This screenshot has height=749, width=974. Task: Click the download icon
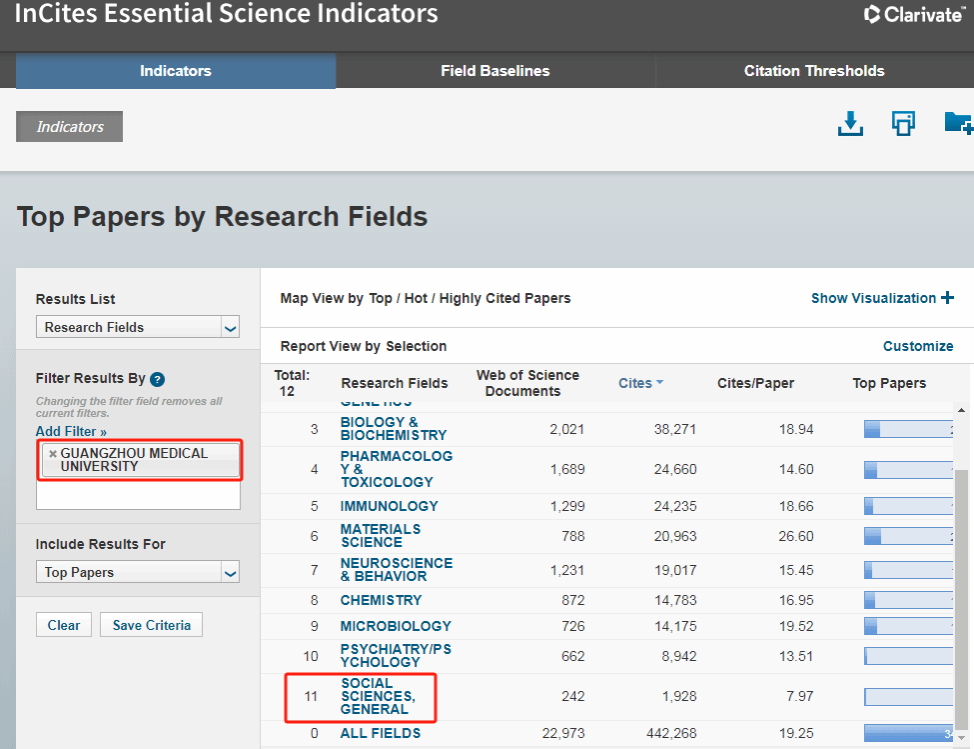pyautogui.click(x=850, y=124)
